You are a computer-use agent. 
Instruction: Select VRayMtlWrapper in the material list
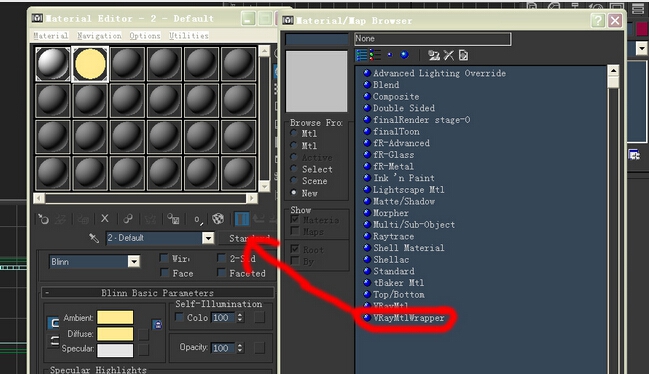(x=408, y=318)
